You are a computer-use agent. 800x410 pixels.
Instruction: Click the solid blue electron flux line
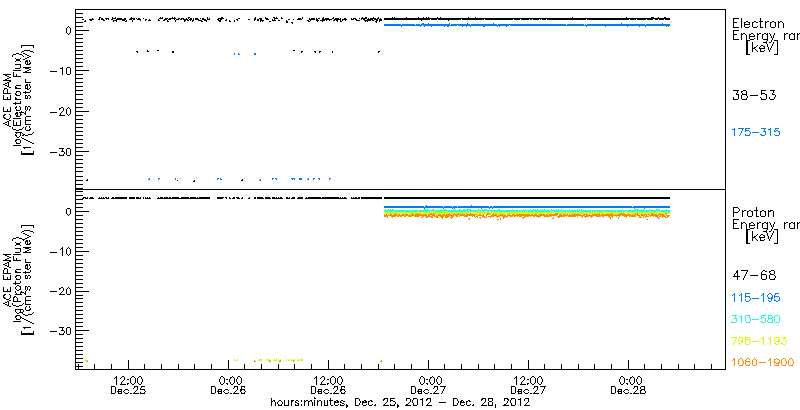pos(527,24)
